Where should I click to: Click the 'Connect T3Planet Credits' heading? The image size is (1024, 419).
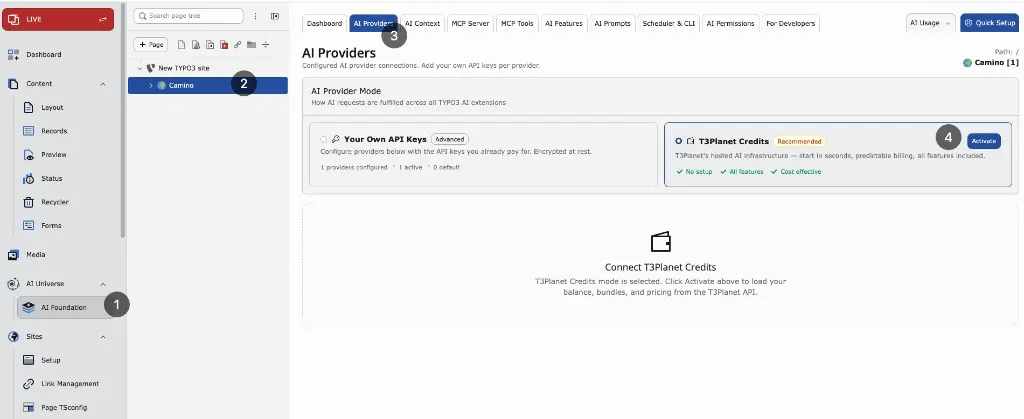660,267
